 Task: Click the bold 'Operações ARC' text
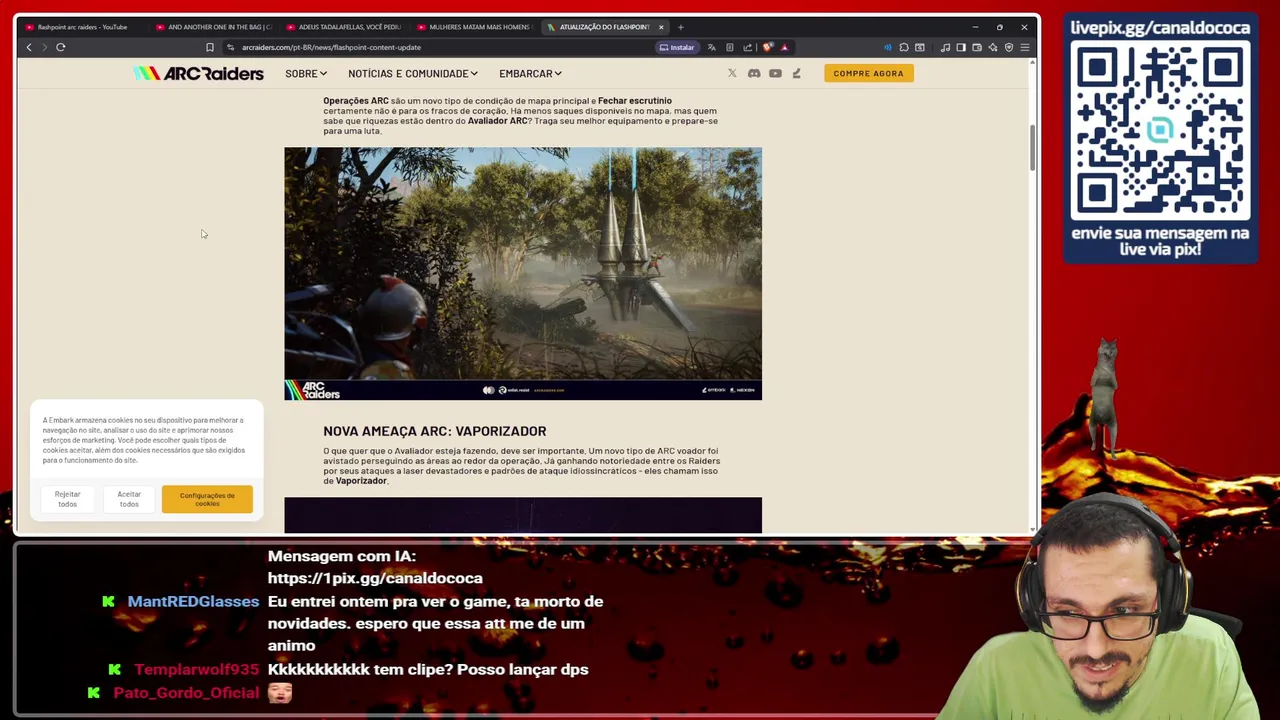pyautogui.click(x=356, y=101)
